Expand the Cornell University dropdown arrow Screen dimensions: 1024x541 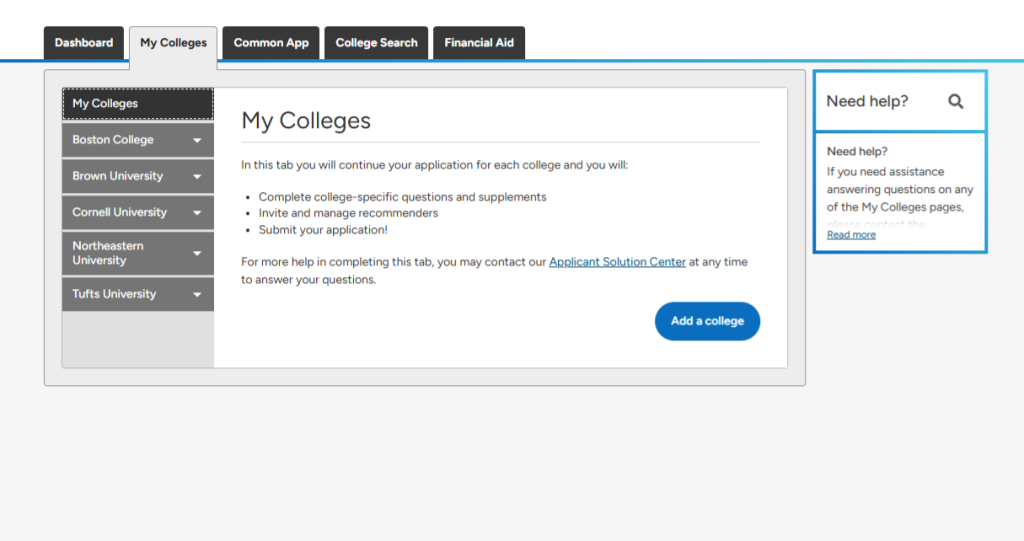coord(197,213)
